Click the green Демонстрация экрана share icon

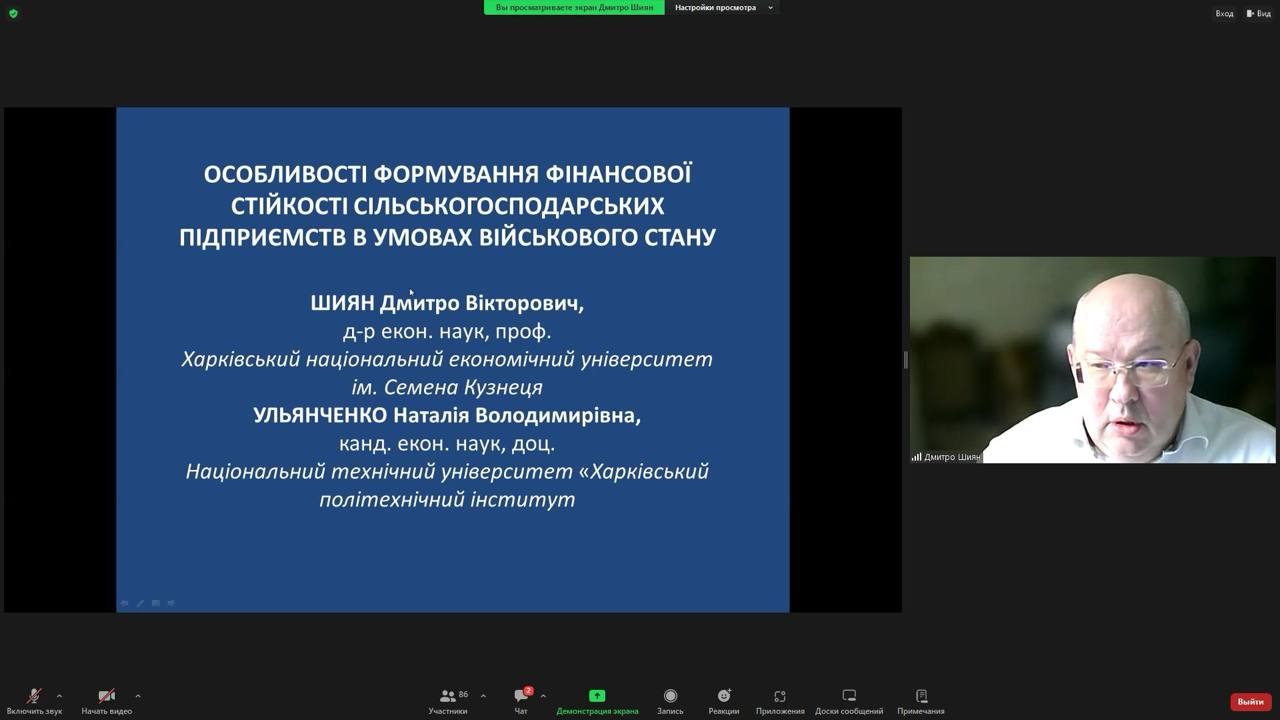click(597, 696)
